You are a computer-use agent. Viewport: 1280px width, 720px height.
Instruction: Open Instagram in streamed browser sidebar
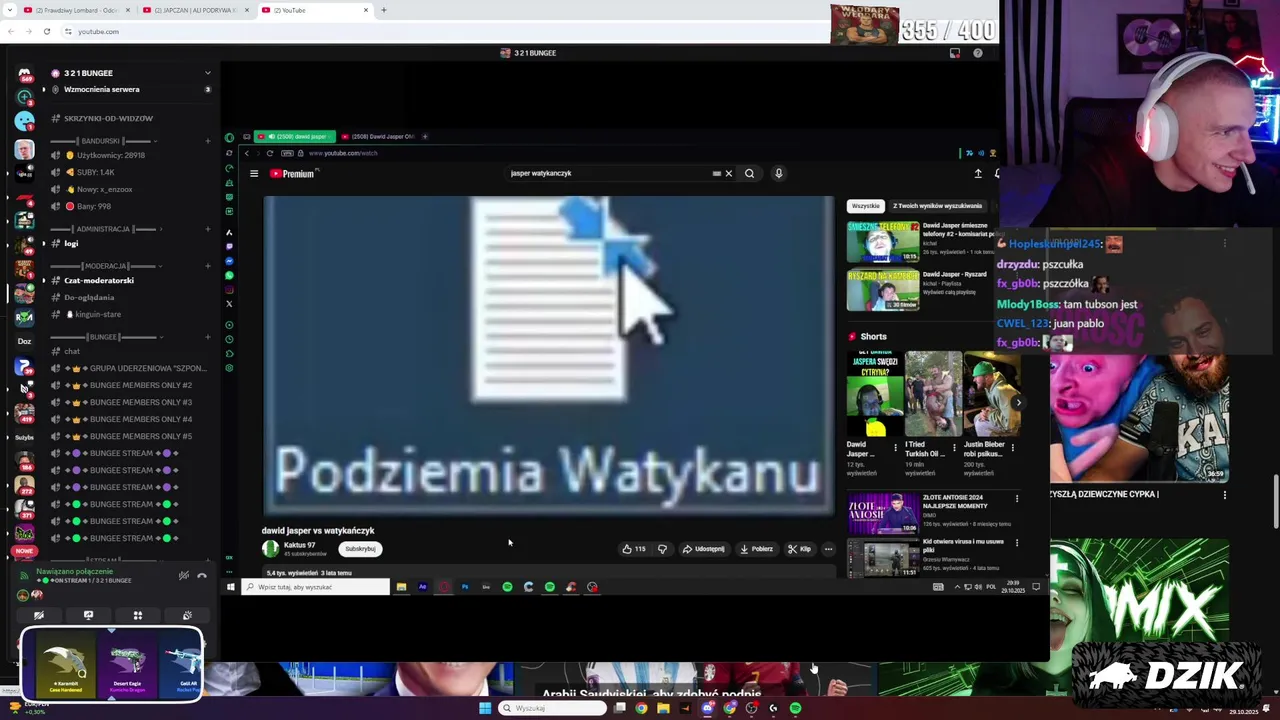click(x=229, y=290)
